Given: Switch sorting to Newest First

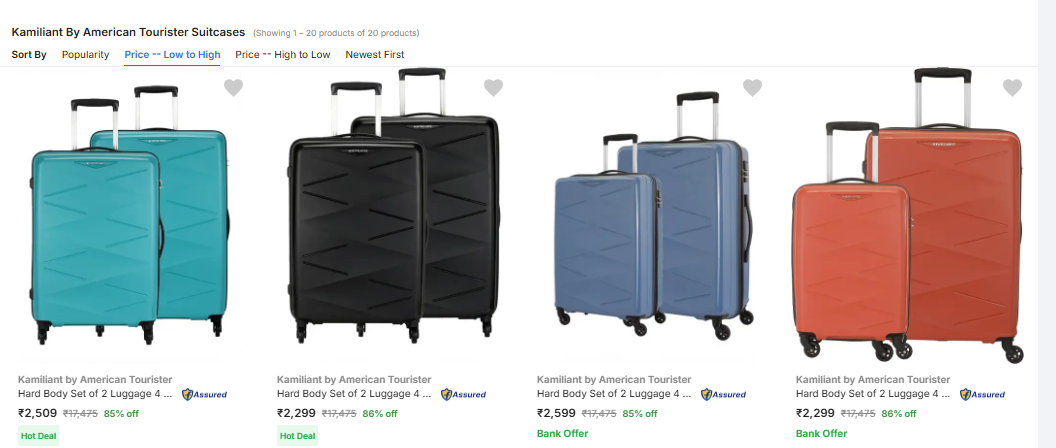Looking at the screenshot, I should click(375, 54).
